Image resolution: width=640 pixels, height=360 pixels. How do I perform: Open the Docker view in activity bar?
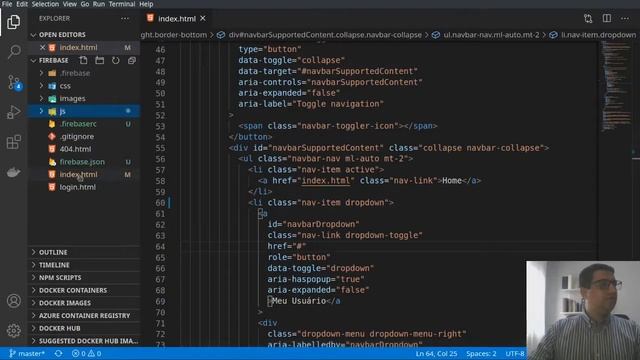click(13, 172)
